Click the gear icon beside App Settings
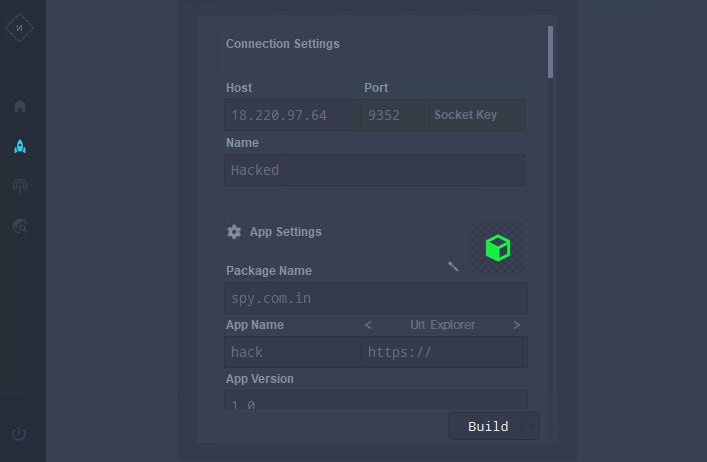707x462 pixels. click(x=234, y=232)
